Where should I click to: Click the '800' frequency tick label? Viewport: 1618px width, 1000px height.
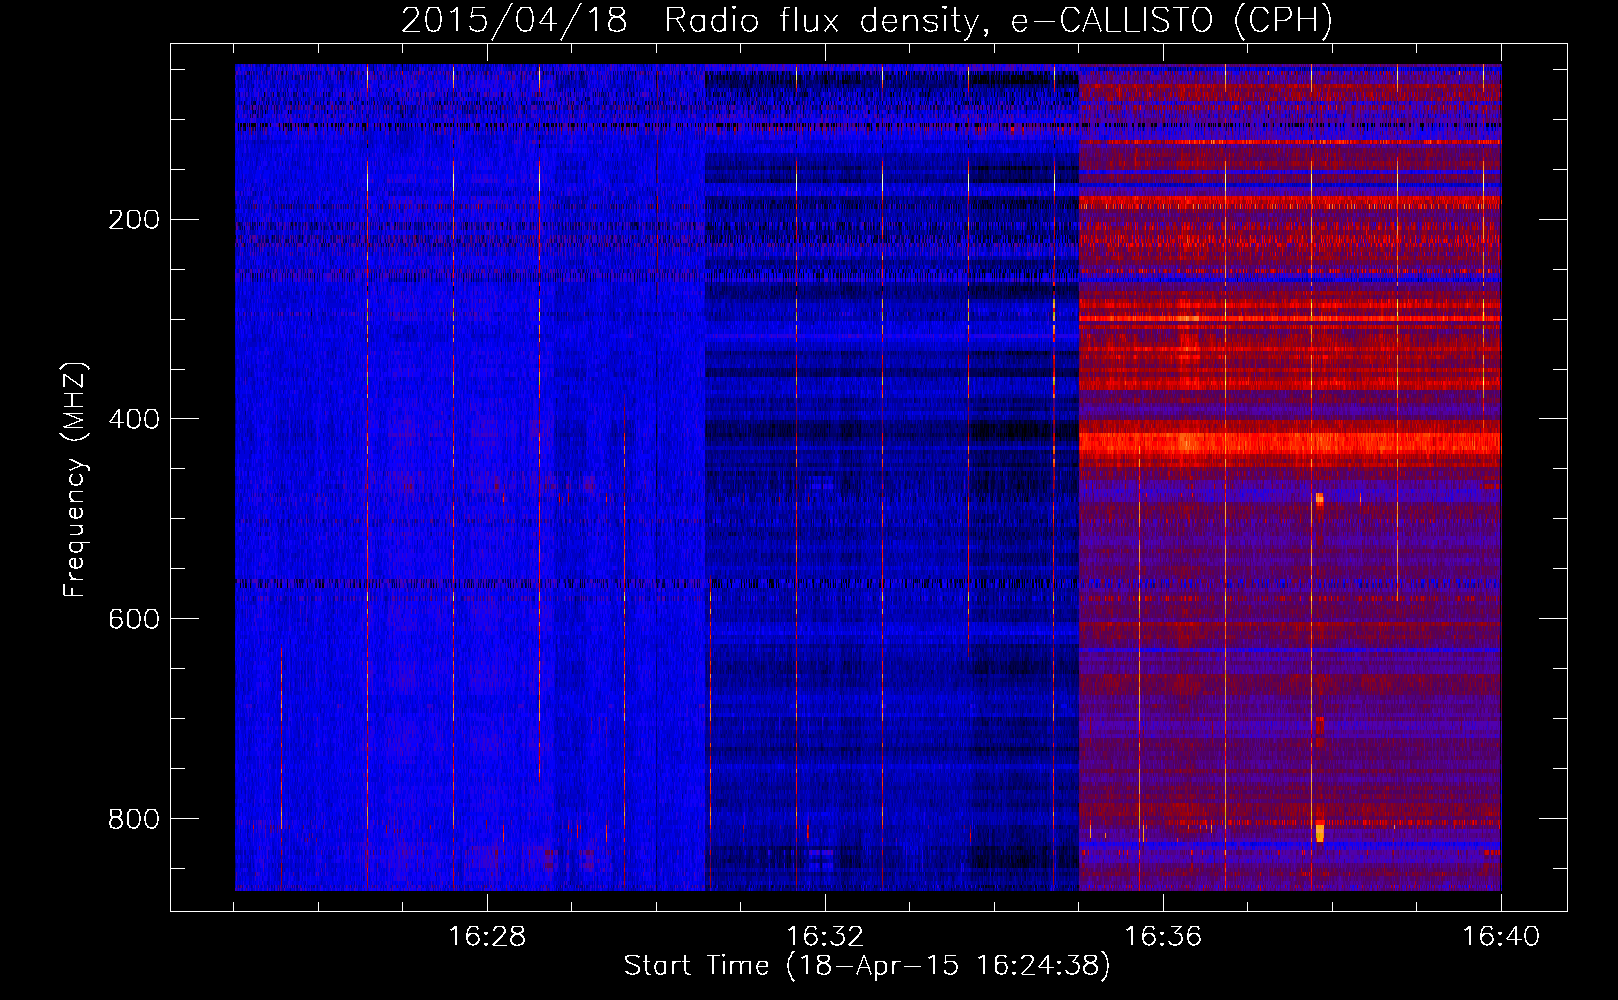134,820
